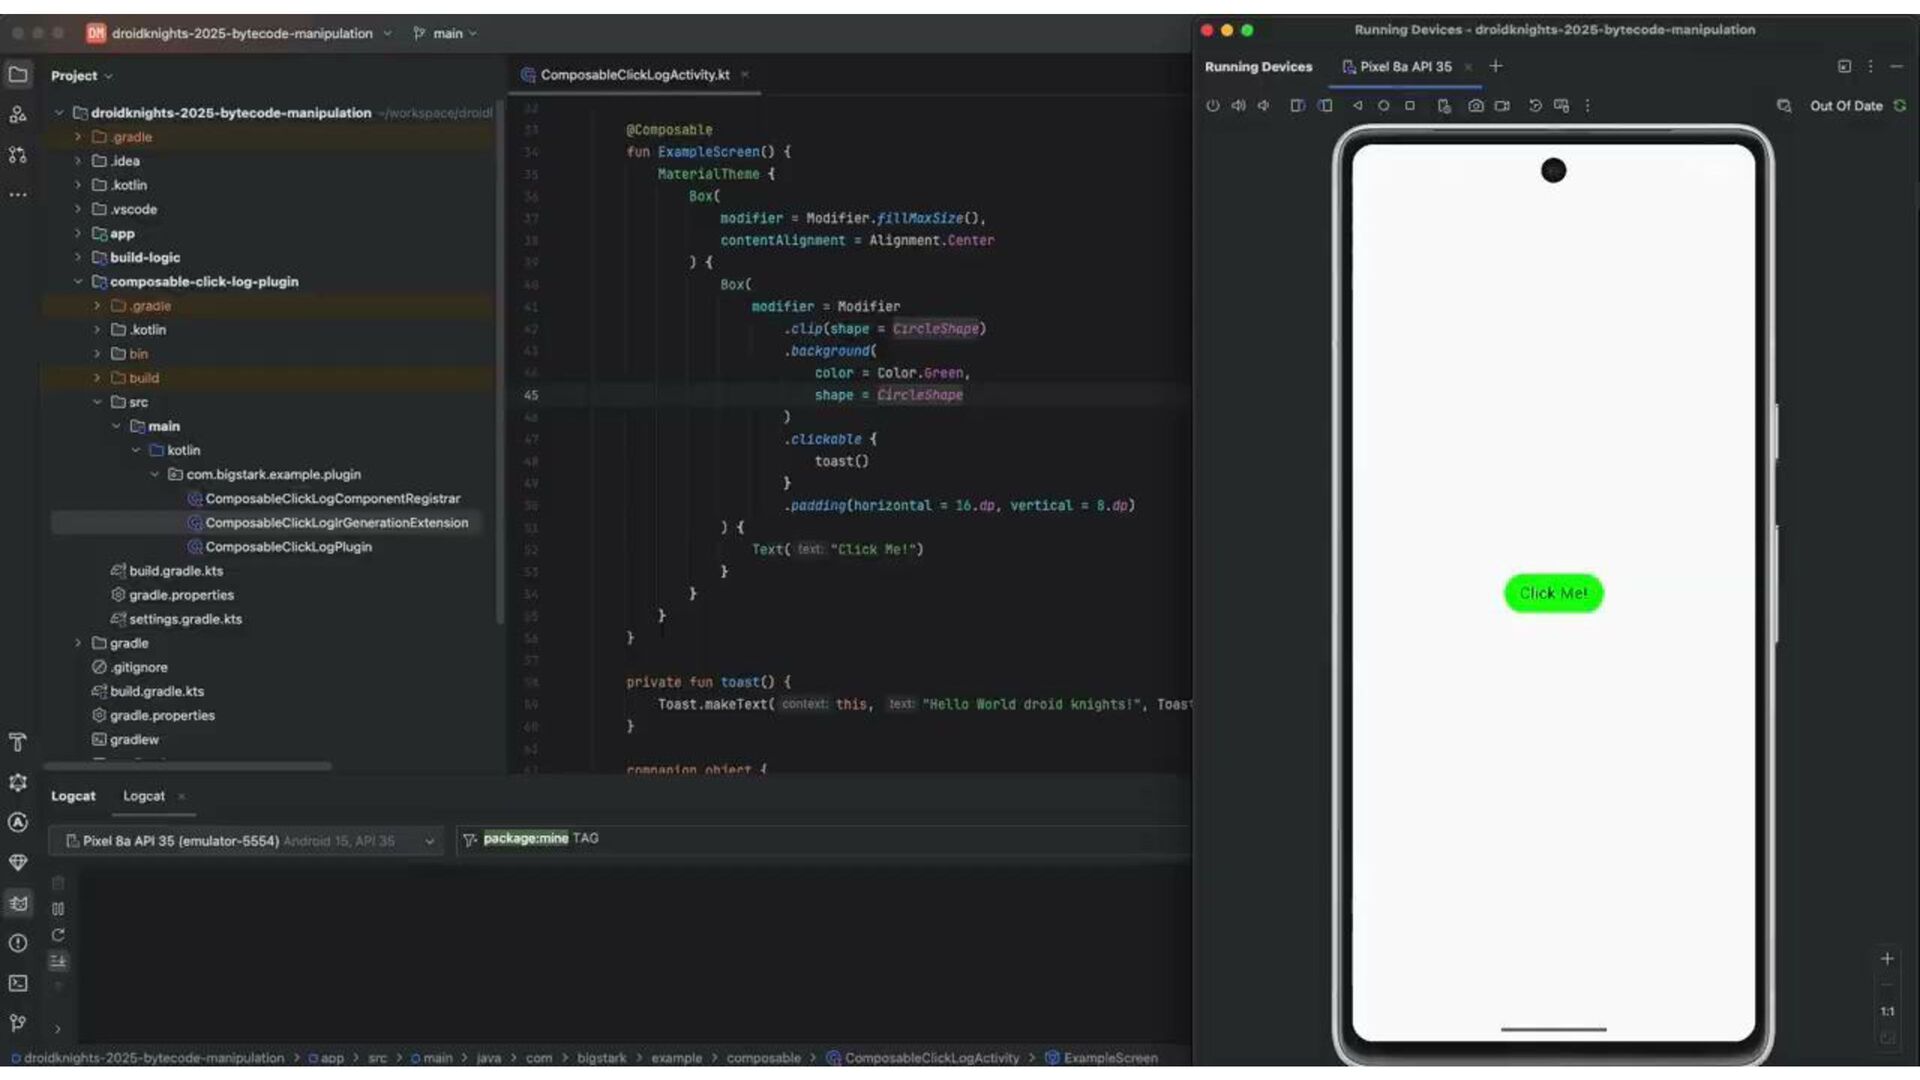The height and width of the screenshot is (1080, 1920).
Task: Start screen recording with video camera icon
Action: (1502, 106)
